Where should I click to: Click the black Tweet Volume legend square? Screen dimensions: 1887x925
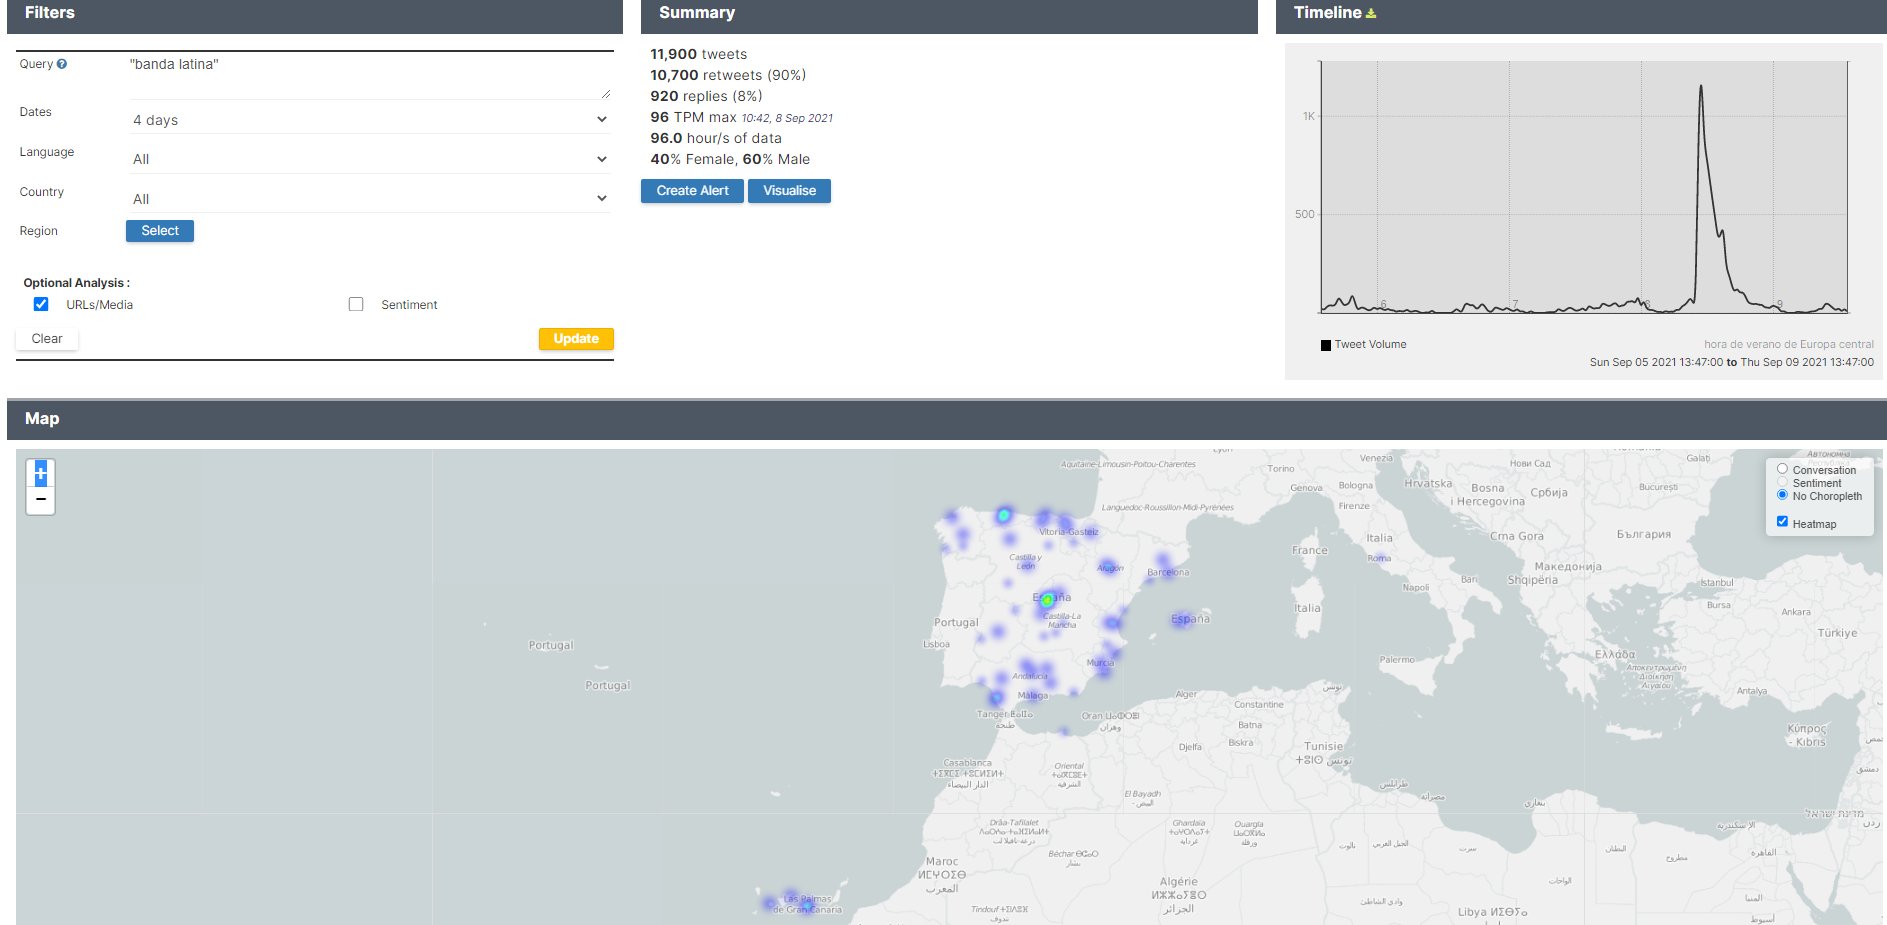[x=1326, y=345]
